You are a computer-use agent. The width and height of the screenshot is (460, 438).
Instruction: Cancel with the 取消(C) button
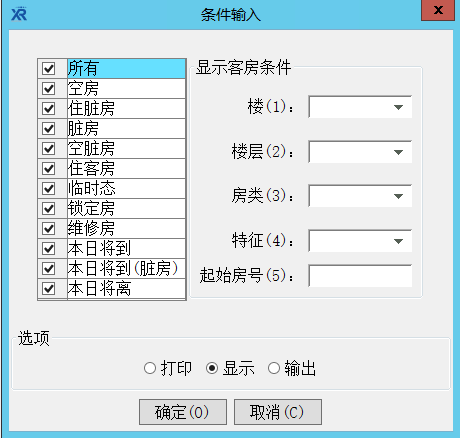[278, 412]
